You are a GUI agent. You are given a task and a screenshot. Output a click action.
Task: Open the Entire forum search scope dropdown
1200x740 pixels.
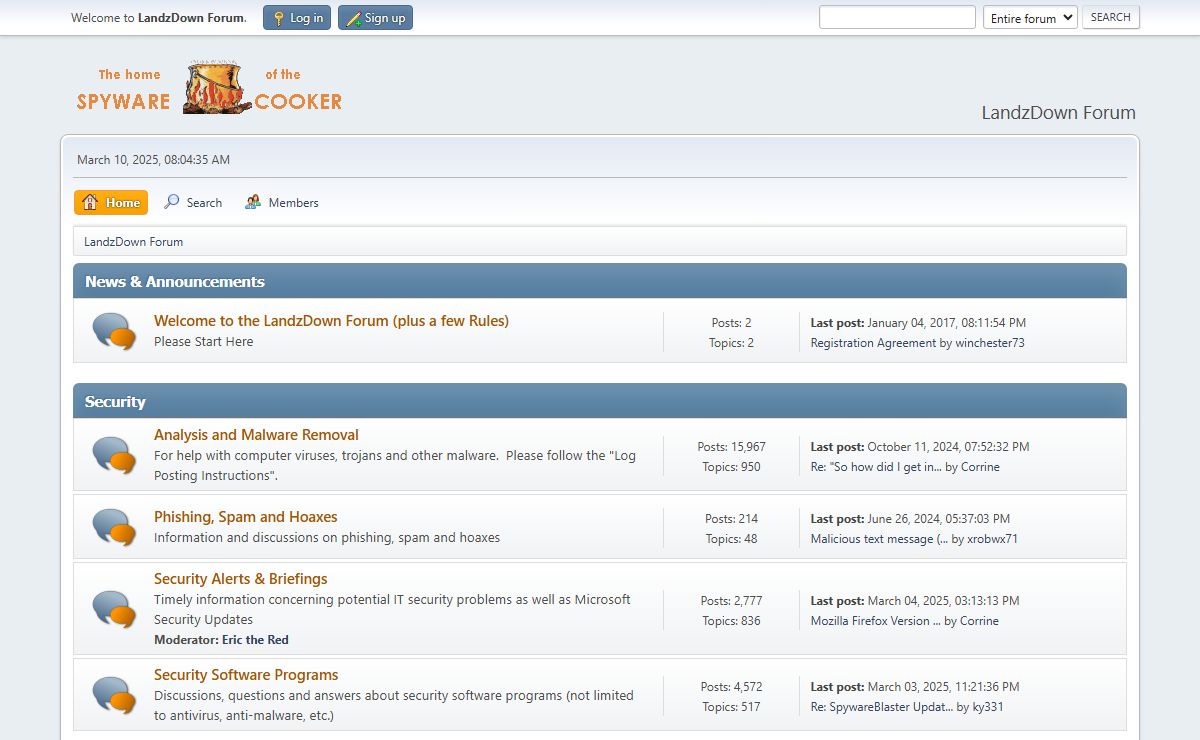[x=1030, y=17]
